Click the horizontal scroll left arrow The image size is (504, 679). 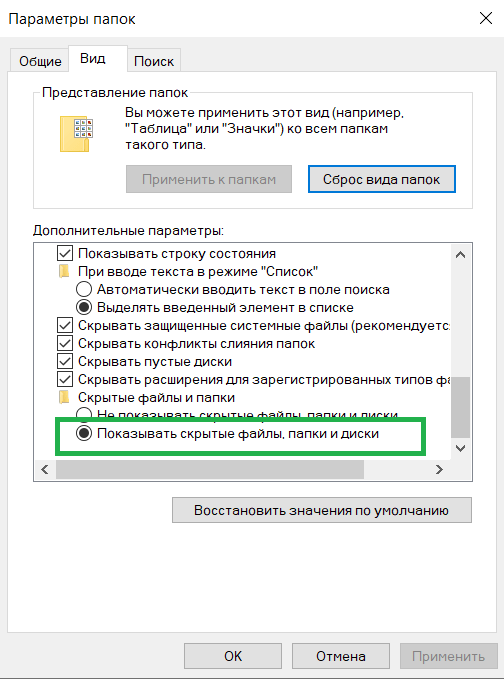(45, 469)
